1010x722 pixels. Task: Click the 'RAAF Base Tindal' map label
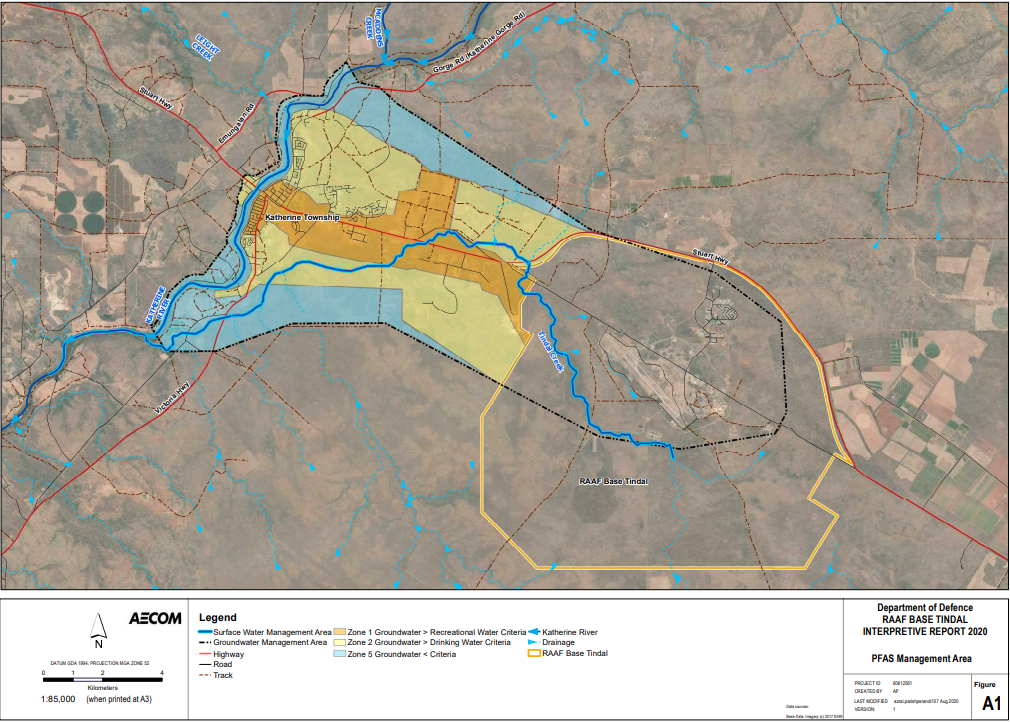[613, 482]
